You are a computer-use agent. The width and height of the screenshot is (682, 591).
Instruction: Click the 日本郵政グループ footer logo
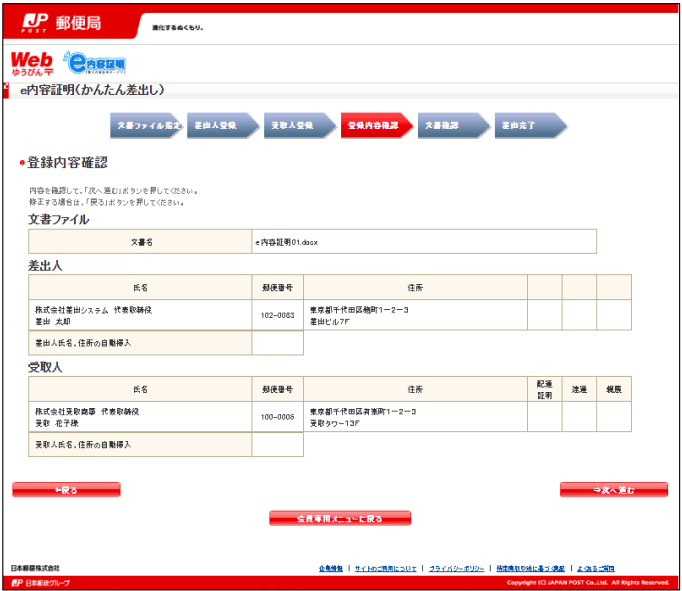[40, 583]
